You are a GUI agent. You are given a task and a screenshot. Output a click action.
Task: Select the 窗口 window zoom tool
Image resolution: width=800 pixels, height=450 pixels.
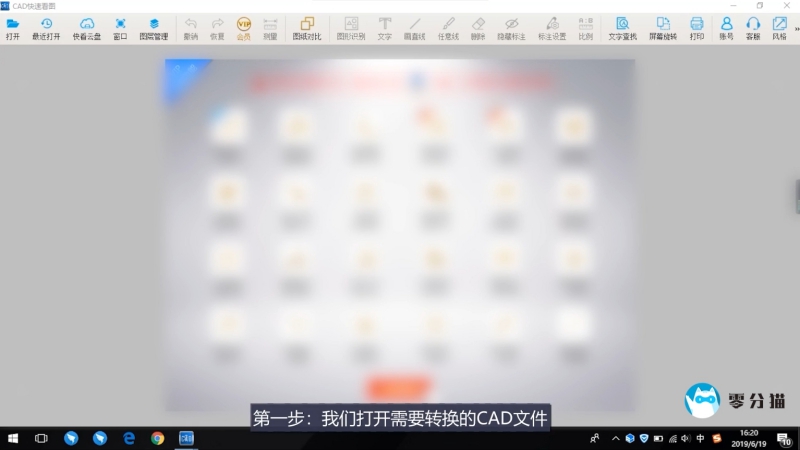pyautogui.click(x=120, y=29)
